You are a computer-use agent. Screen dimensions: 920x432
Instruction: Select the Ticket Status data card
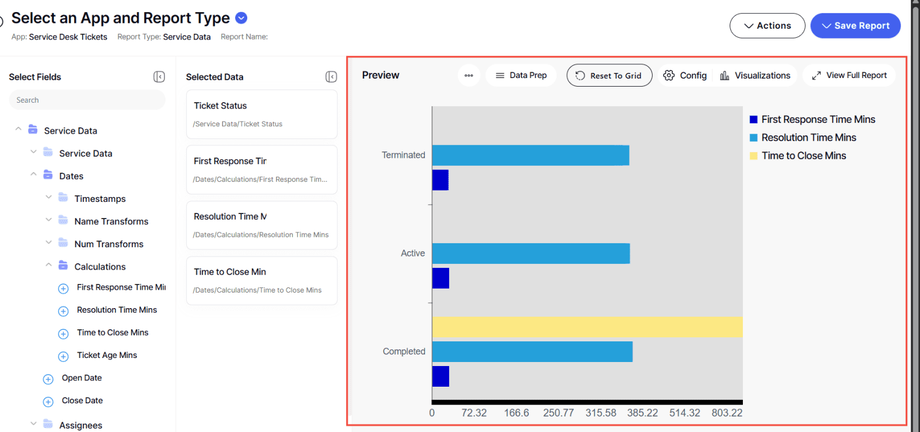click(261, 114)
